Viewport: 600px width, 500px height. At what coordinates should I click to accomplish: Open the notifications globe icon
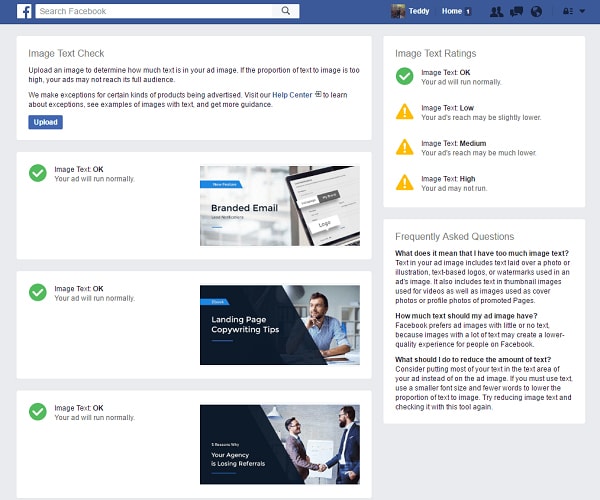click(x=536, y=12)
